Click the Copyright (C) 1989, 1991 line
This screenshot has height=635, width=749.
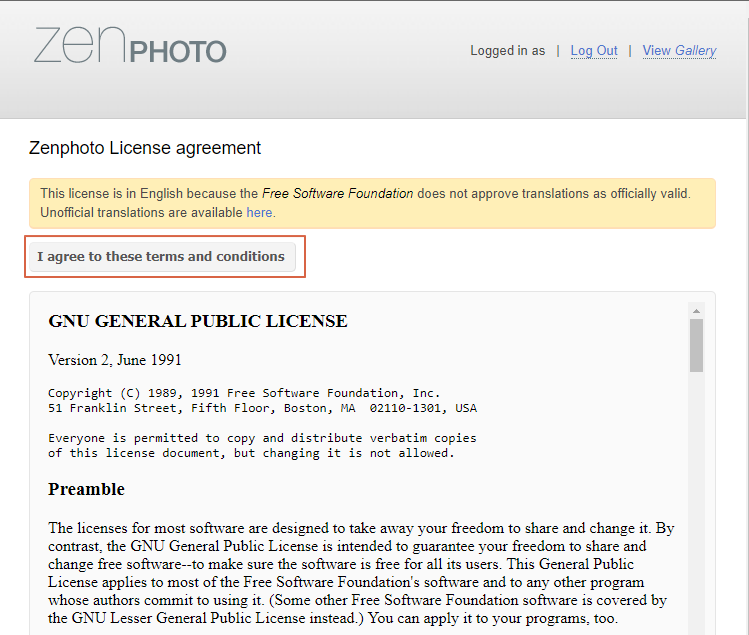244,393
